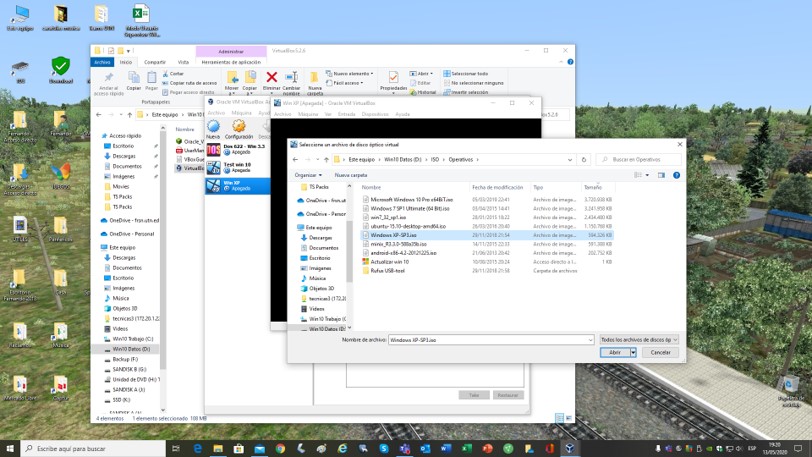Click the dialog help question icon
Viewport: 812px width, 457px height.
[x=676, y=175]
